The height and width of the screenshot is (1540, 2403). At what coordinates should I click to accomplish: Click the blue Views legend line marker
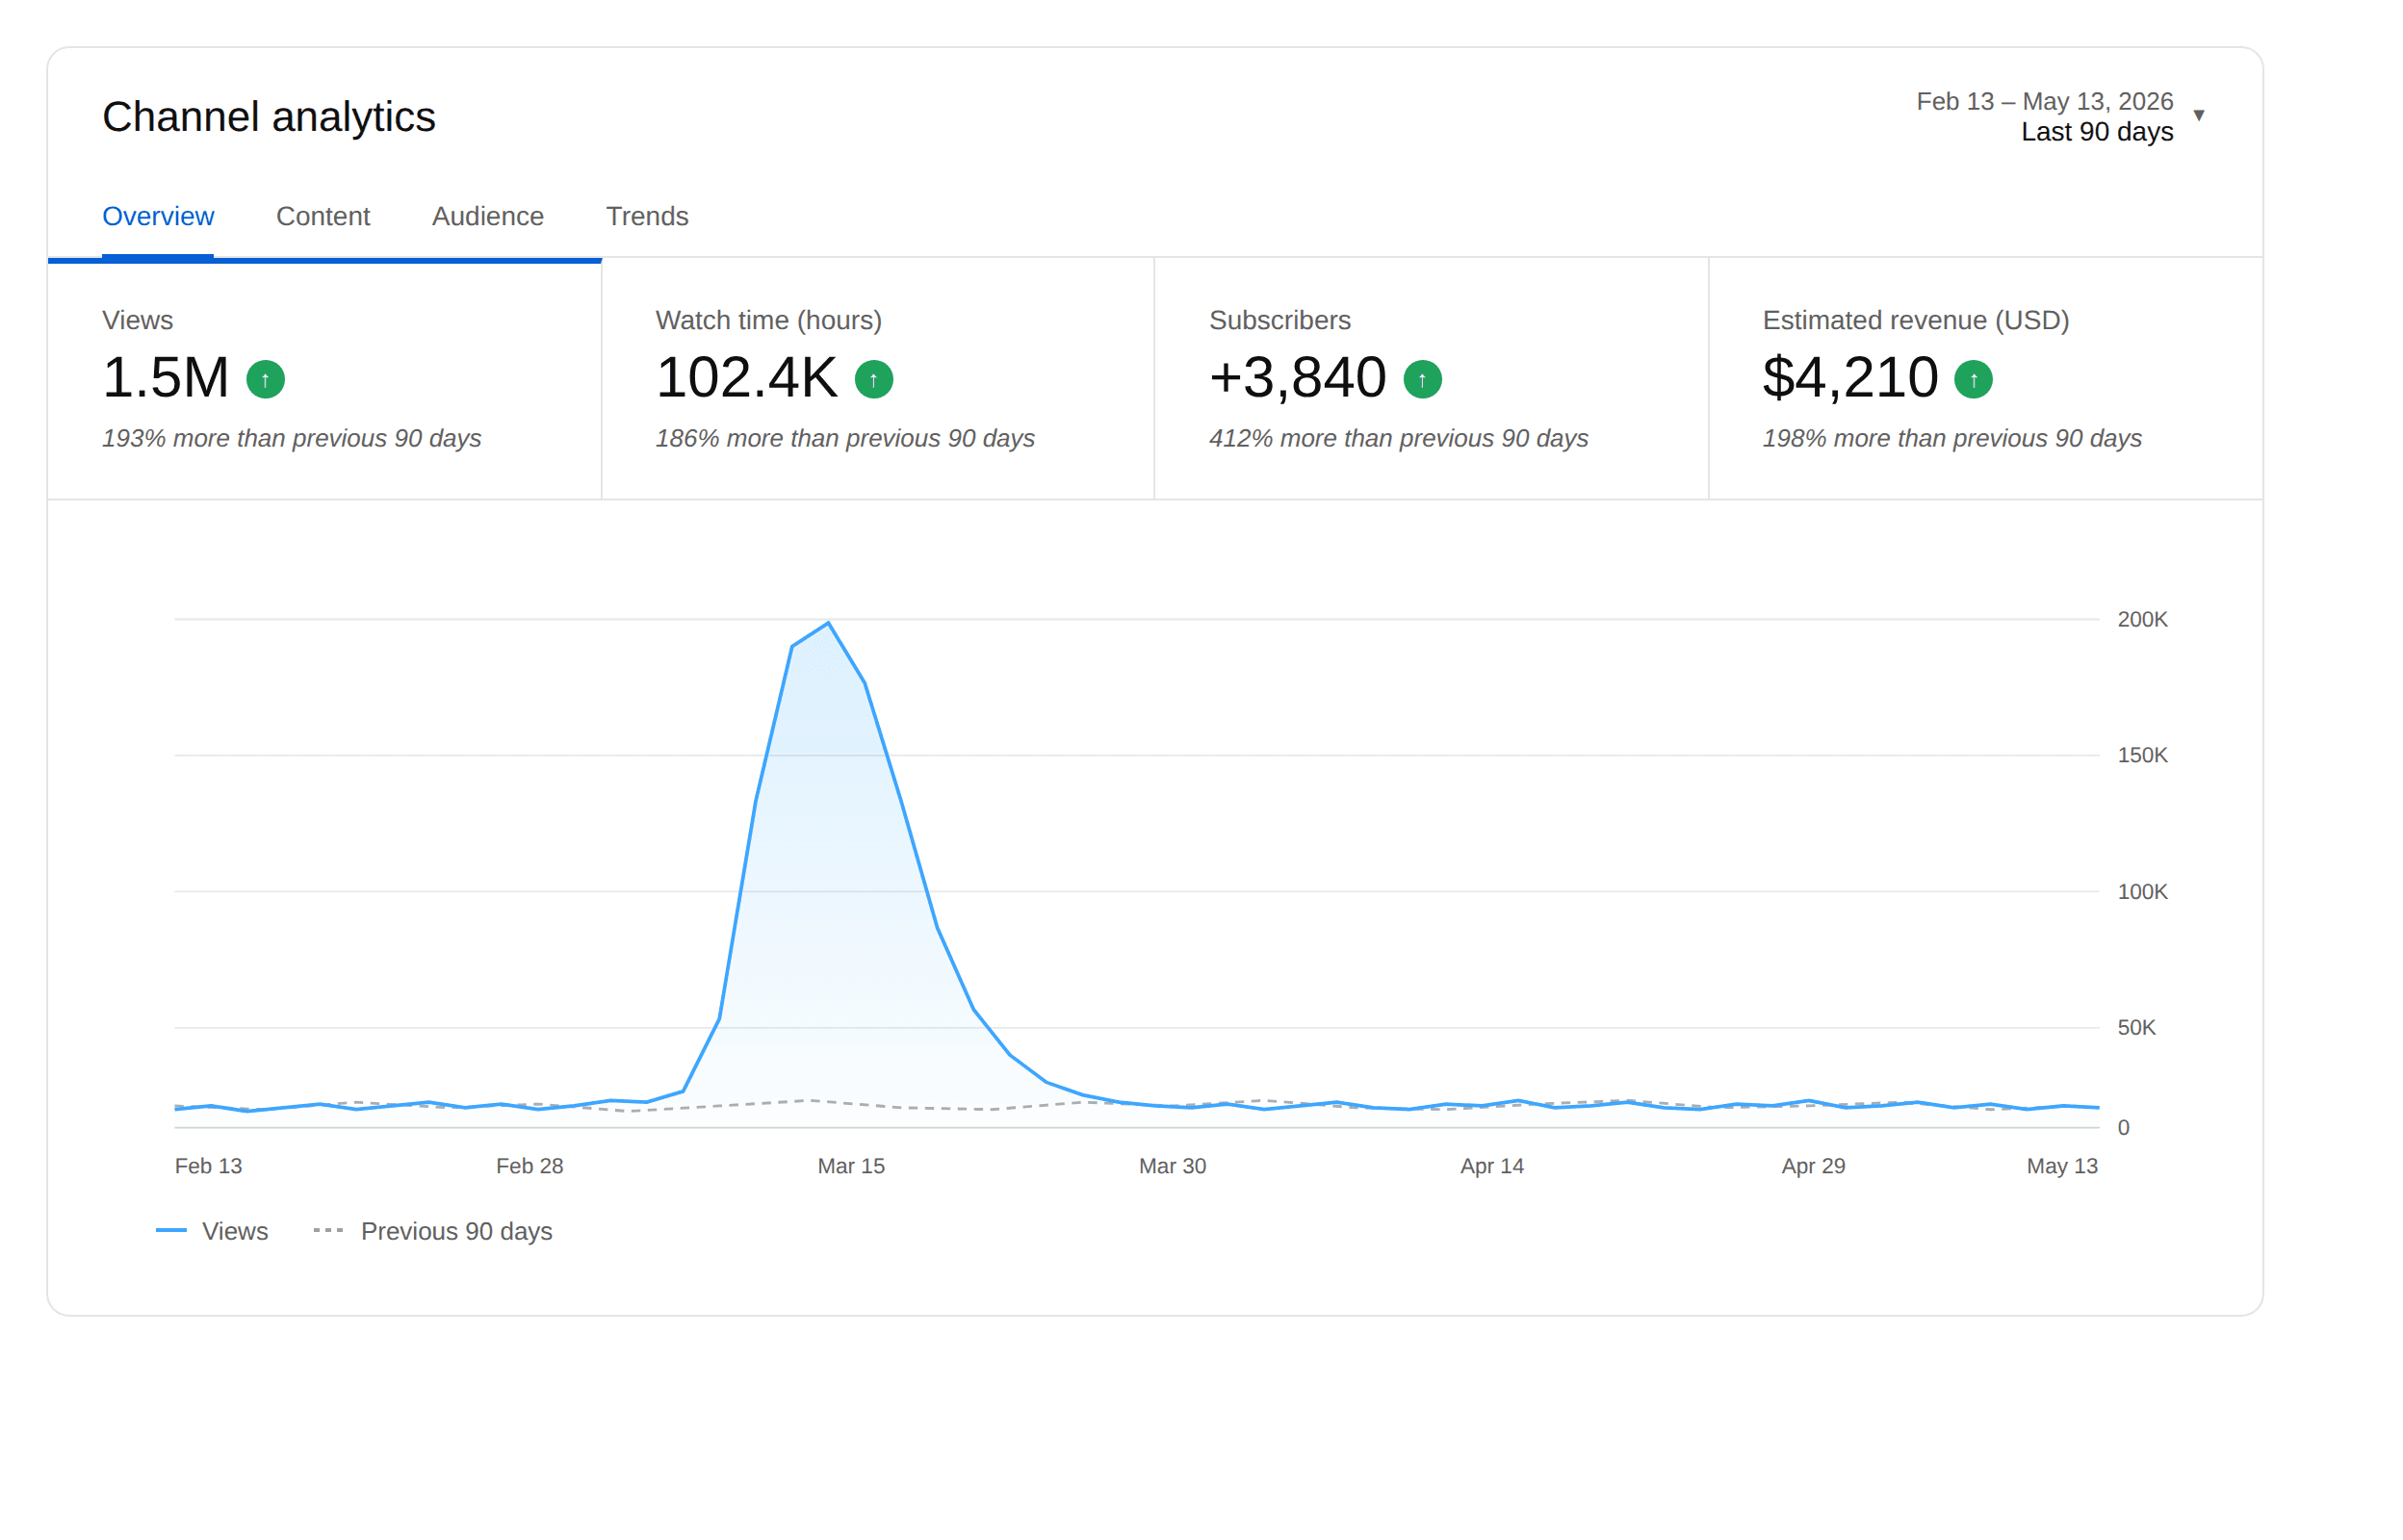click(171, 1231)
